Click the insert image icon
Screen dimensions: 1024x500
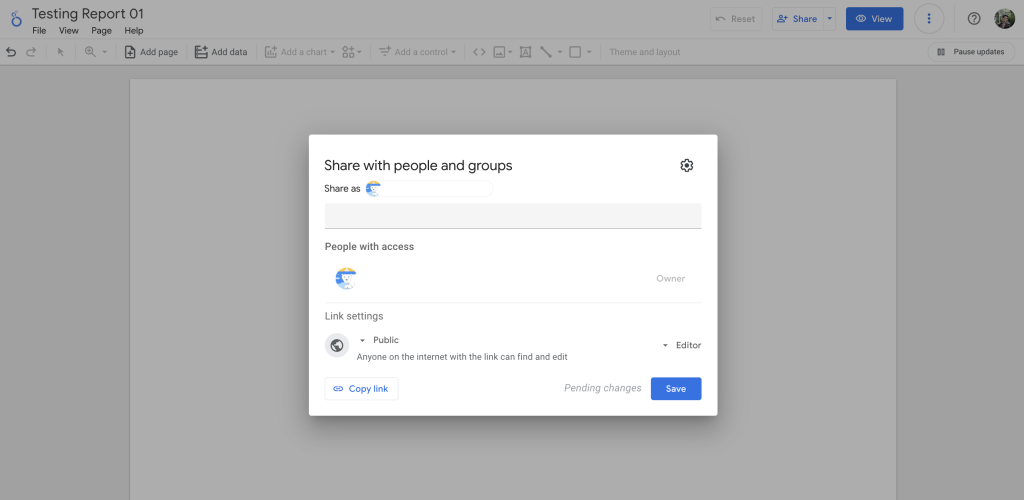[499, 52]
